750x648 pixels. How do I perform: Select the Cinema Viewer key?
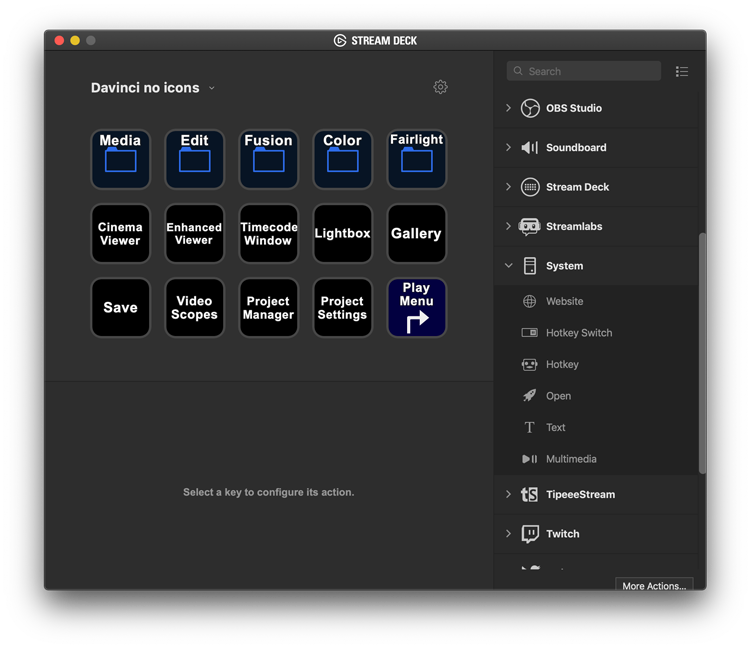120,233
